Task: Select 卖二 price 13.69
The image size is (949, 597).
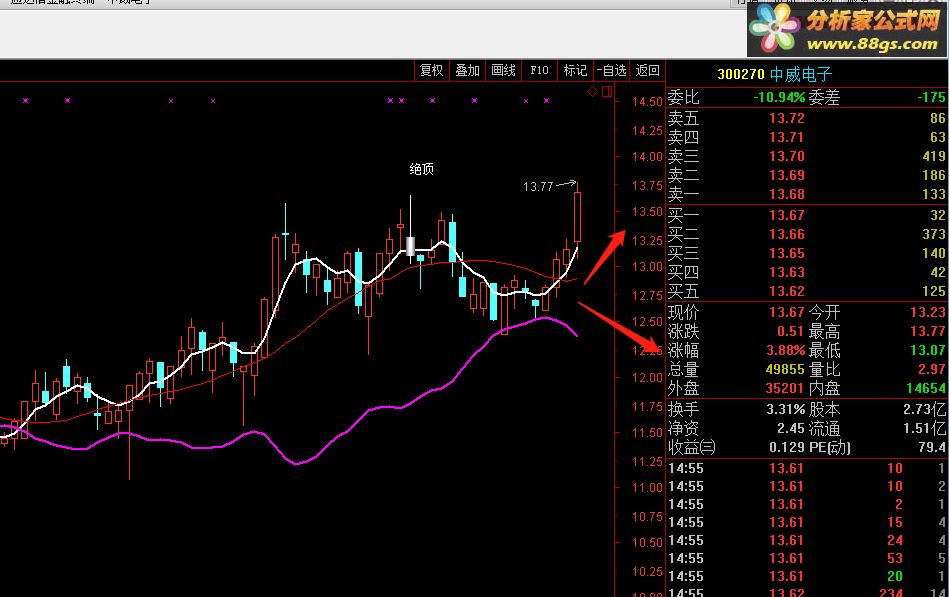Action: pyautogui.click(x=787, y=176)
